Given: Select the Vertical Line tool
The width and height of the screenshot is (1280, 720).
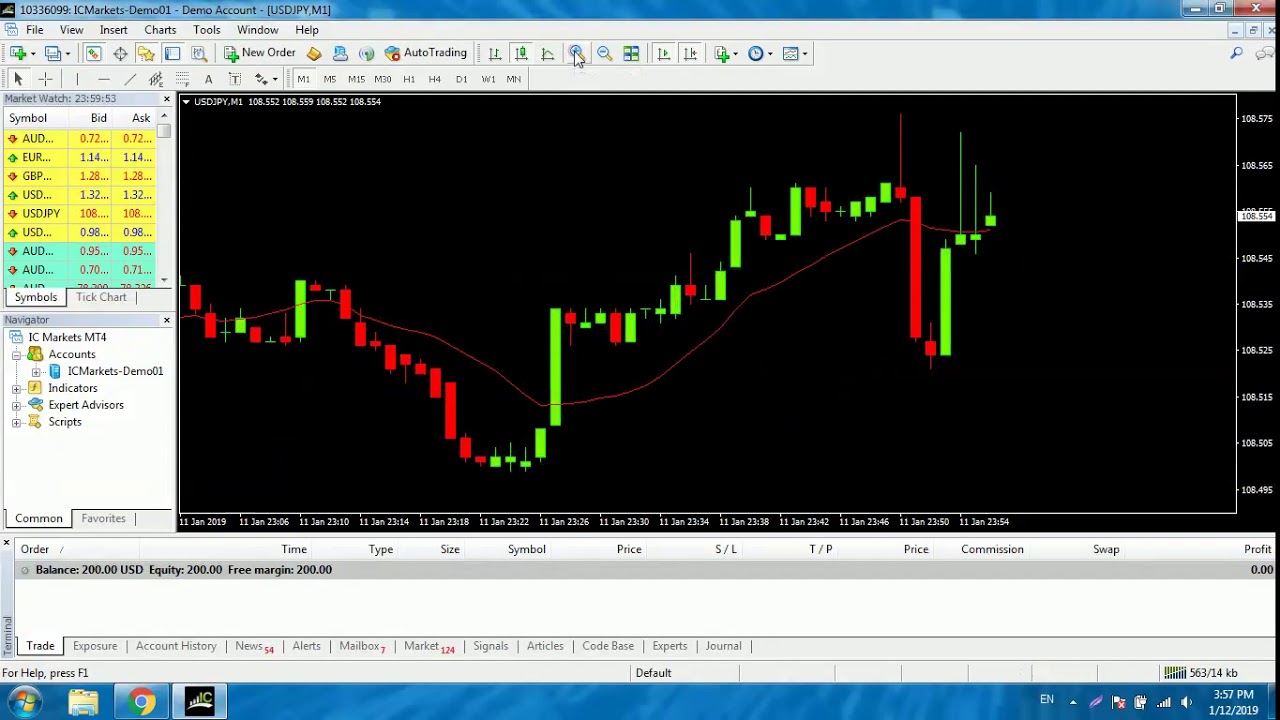Looking at the screenshot, I should click(x=76, y=79).
